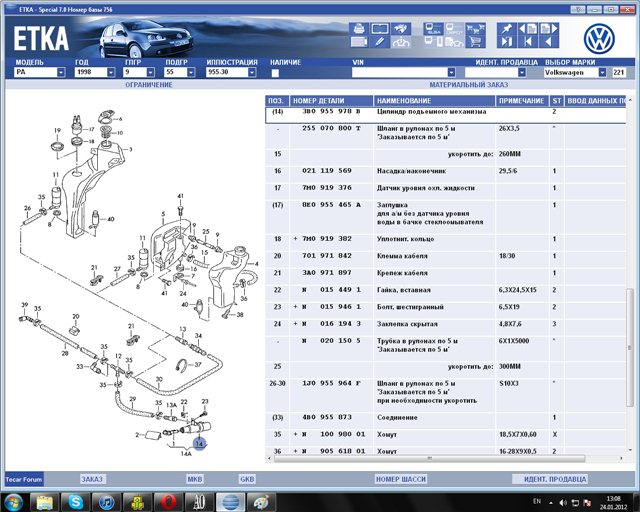
Task: Toggle the НАЛИЧИЕ checkbox
Action: coord(275,73)
